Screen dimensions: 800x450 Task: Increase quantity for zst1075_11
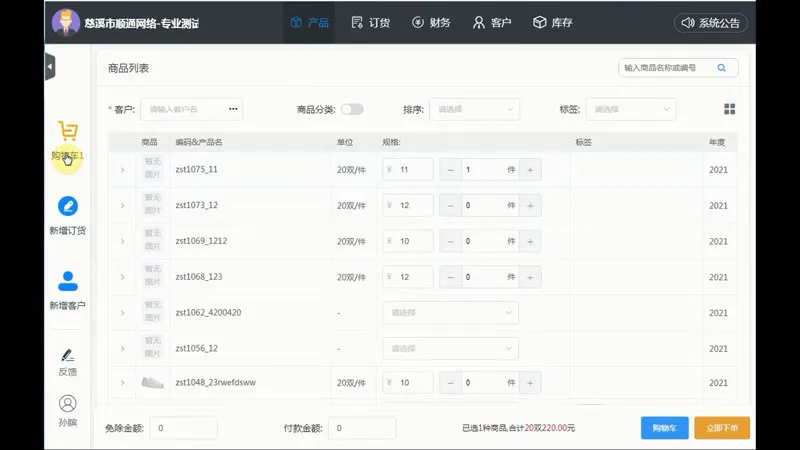coord(530,169)
